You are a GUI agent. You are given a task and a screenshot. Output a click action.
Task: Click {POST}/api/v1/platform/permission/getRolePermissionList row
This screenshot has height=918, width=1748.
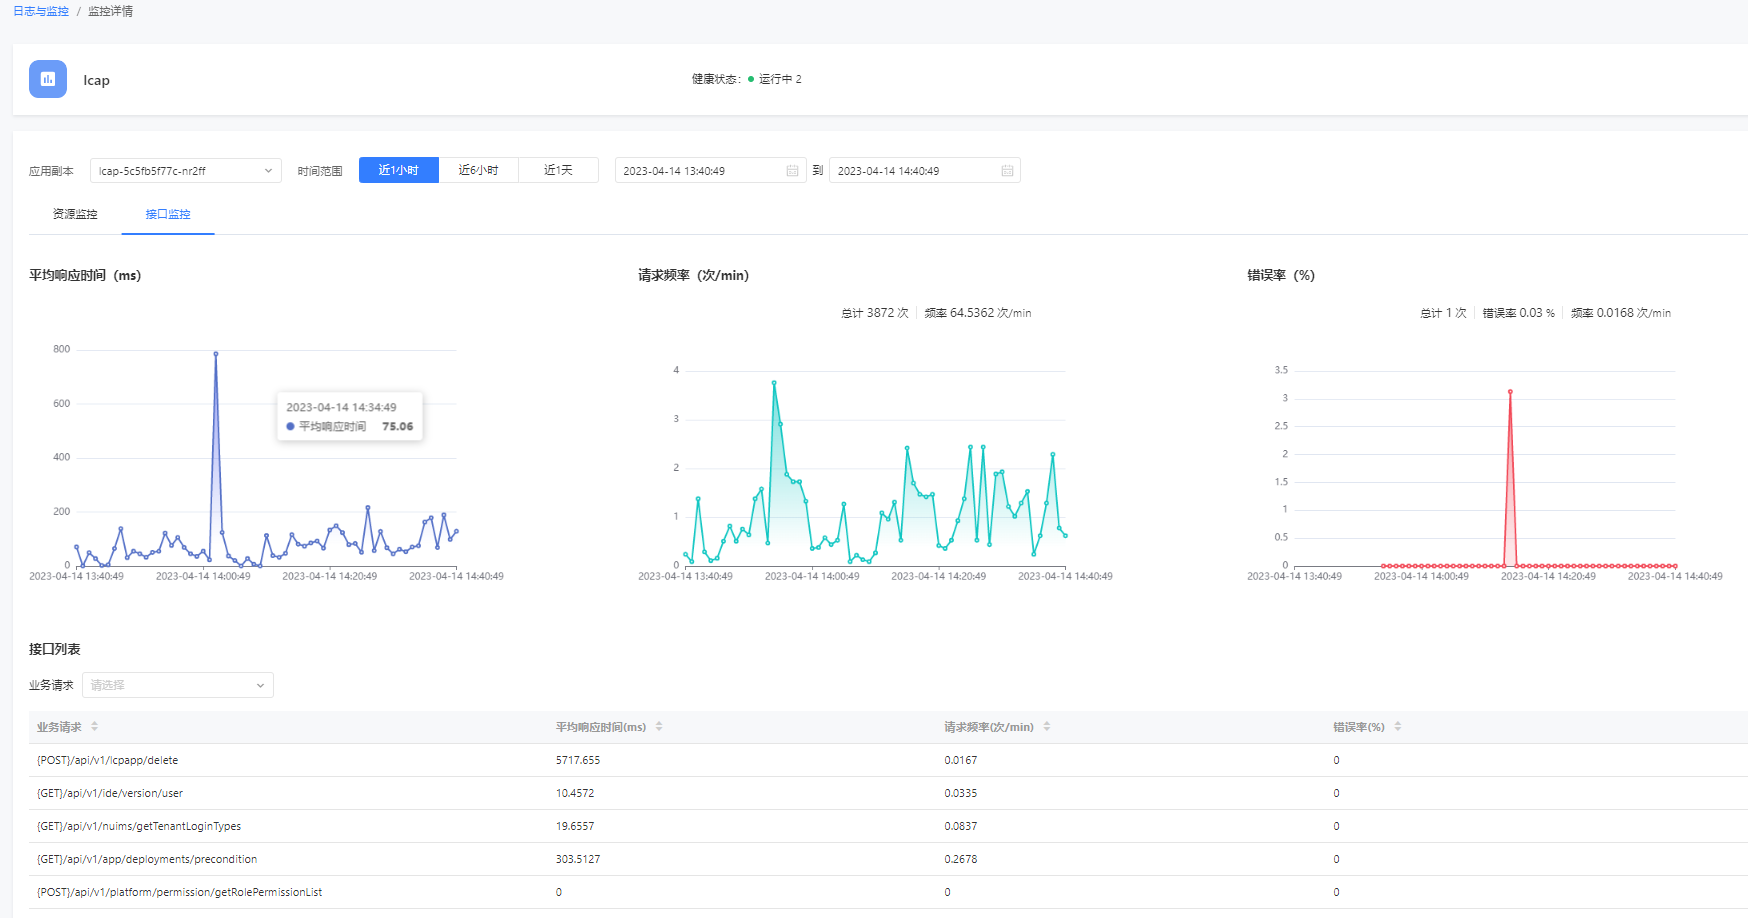click(x=888, y=892)
